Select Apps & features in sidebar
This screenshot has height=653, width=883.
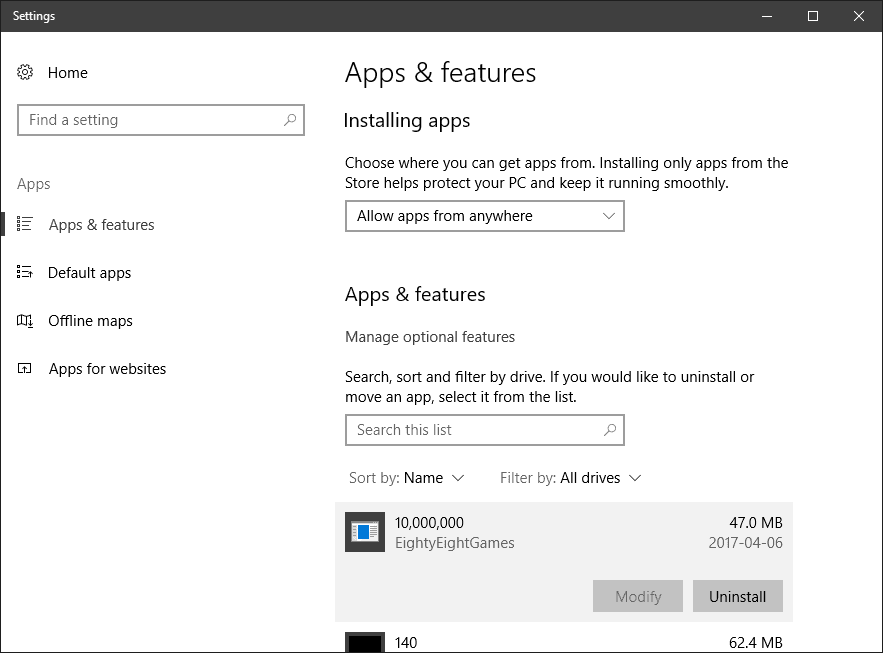click(101, 225)
